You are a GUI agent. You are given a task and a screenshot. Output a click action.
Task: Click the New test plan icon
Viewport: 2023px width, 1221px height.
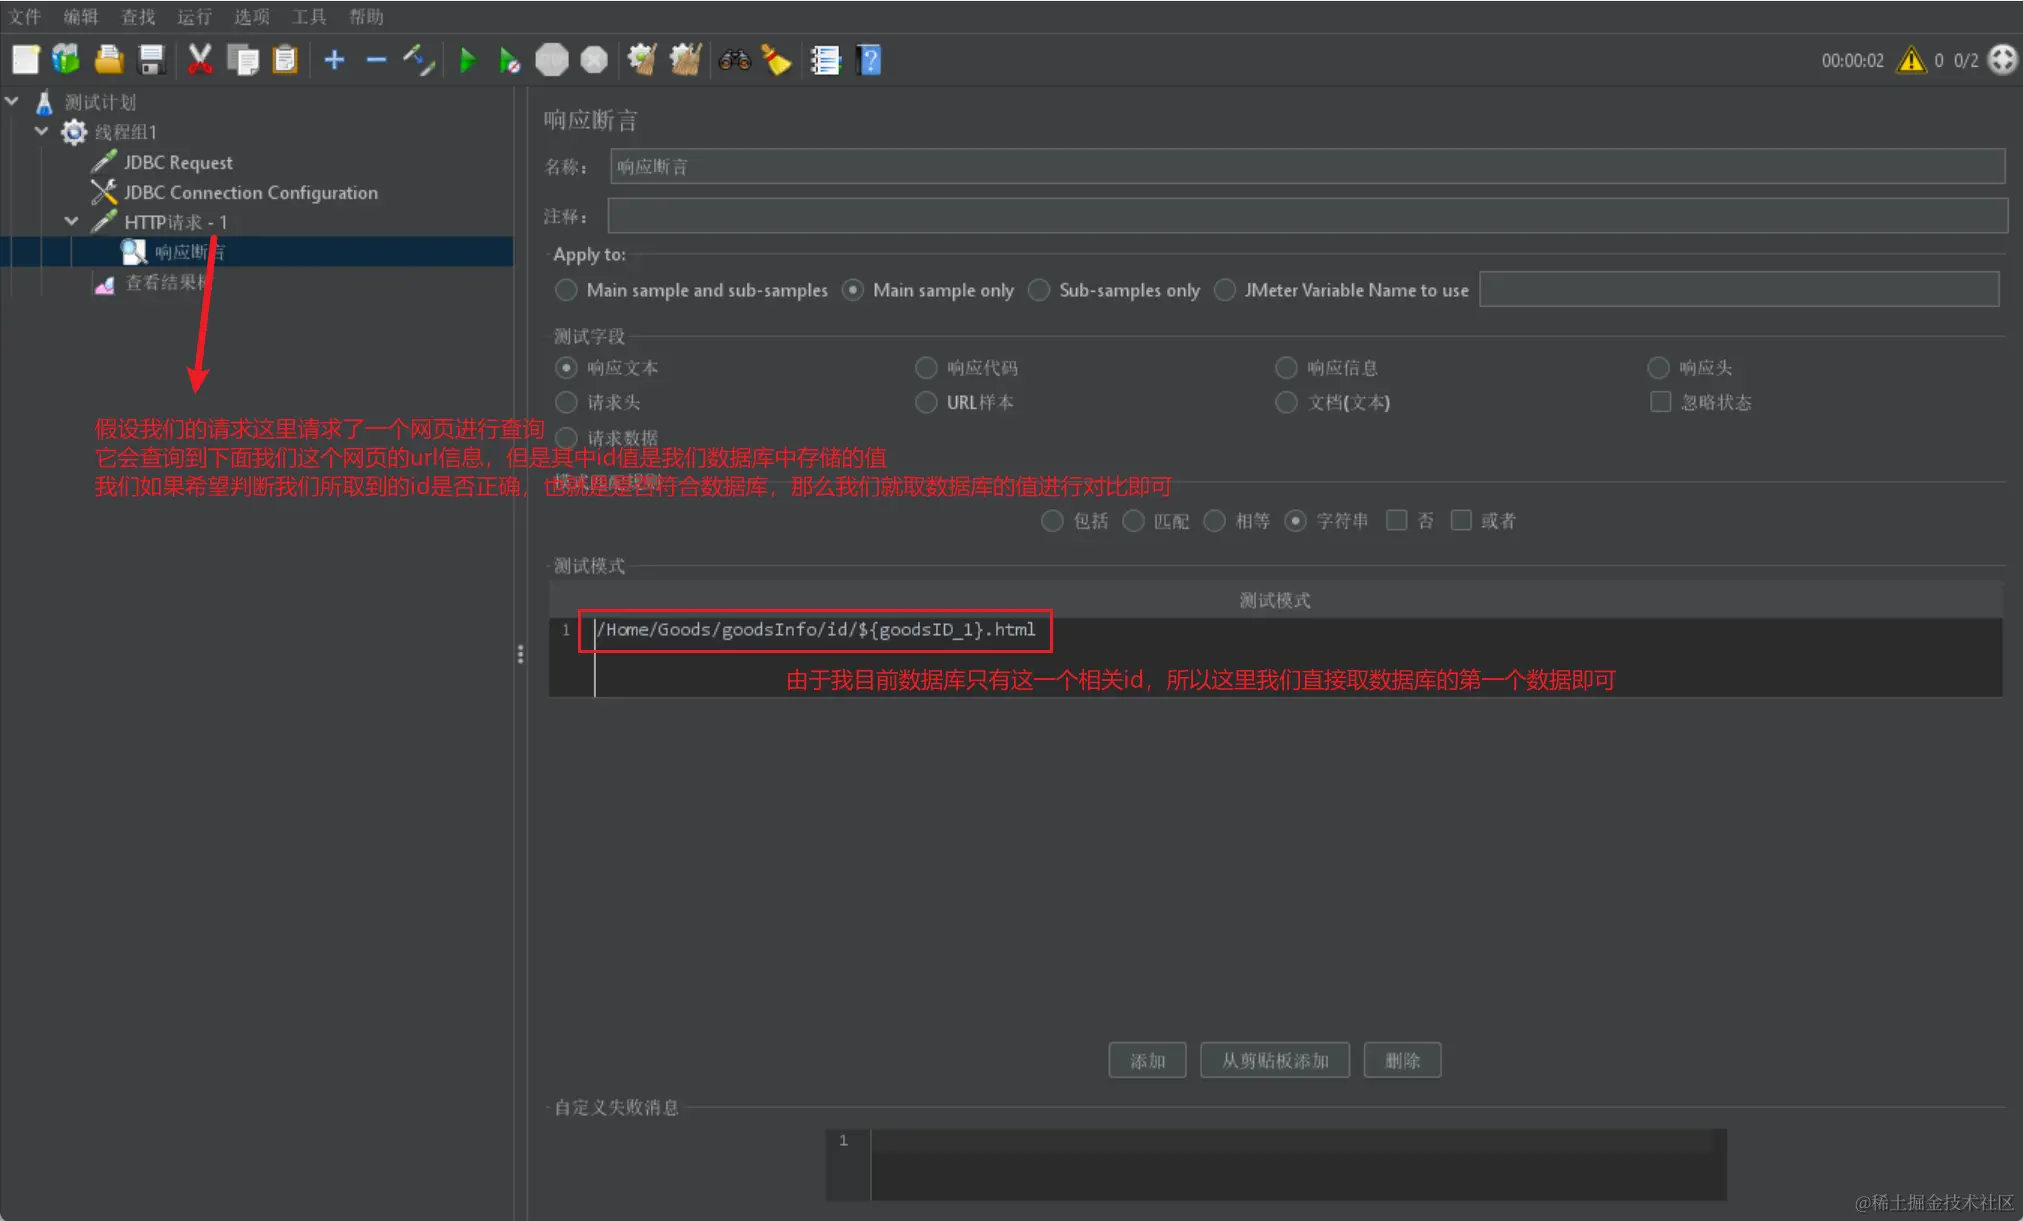point(25,60)
